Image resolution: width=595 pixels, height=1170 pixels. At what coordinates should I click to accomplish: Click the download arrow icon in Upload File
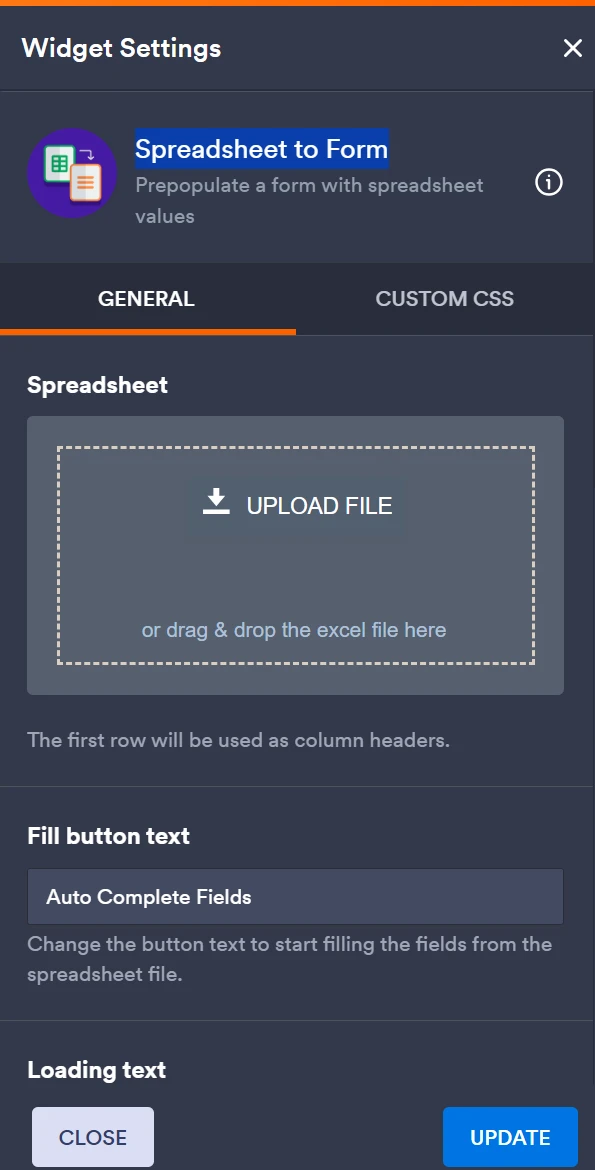click(x=216, y=504)
